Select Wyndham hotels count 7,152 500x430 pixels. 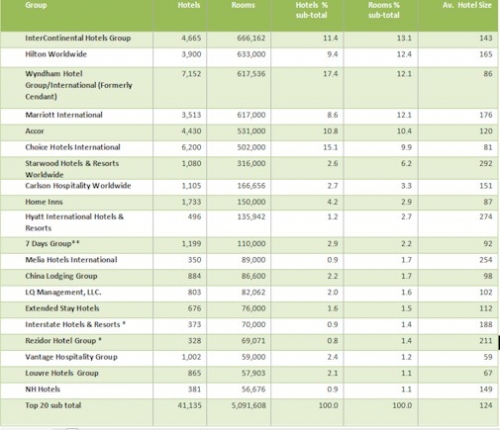point(191,74)
